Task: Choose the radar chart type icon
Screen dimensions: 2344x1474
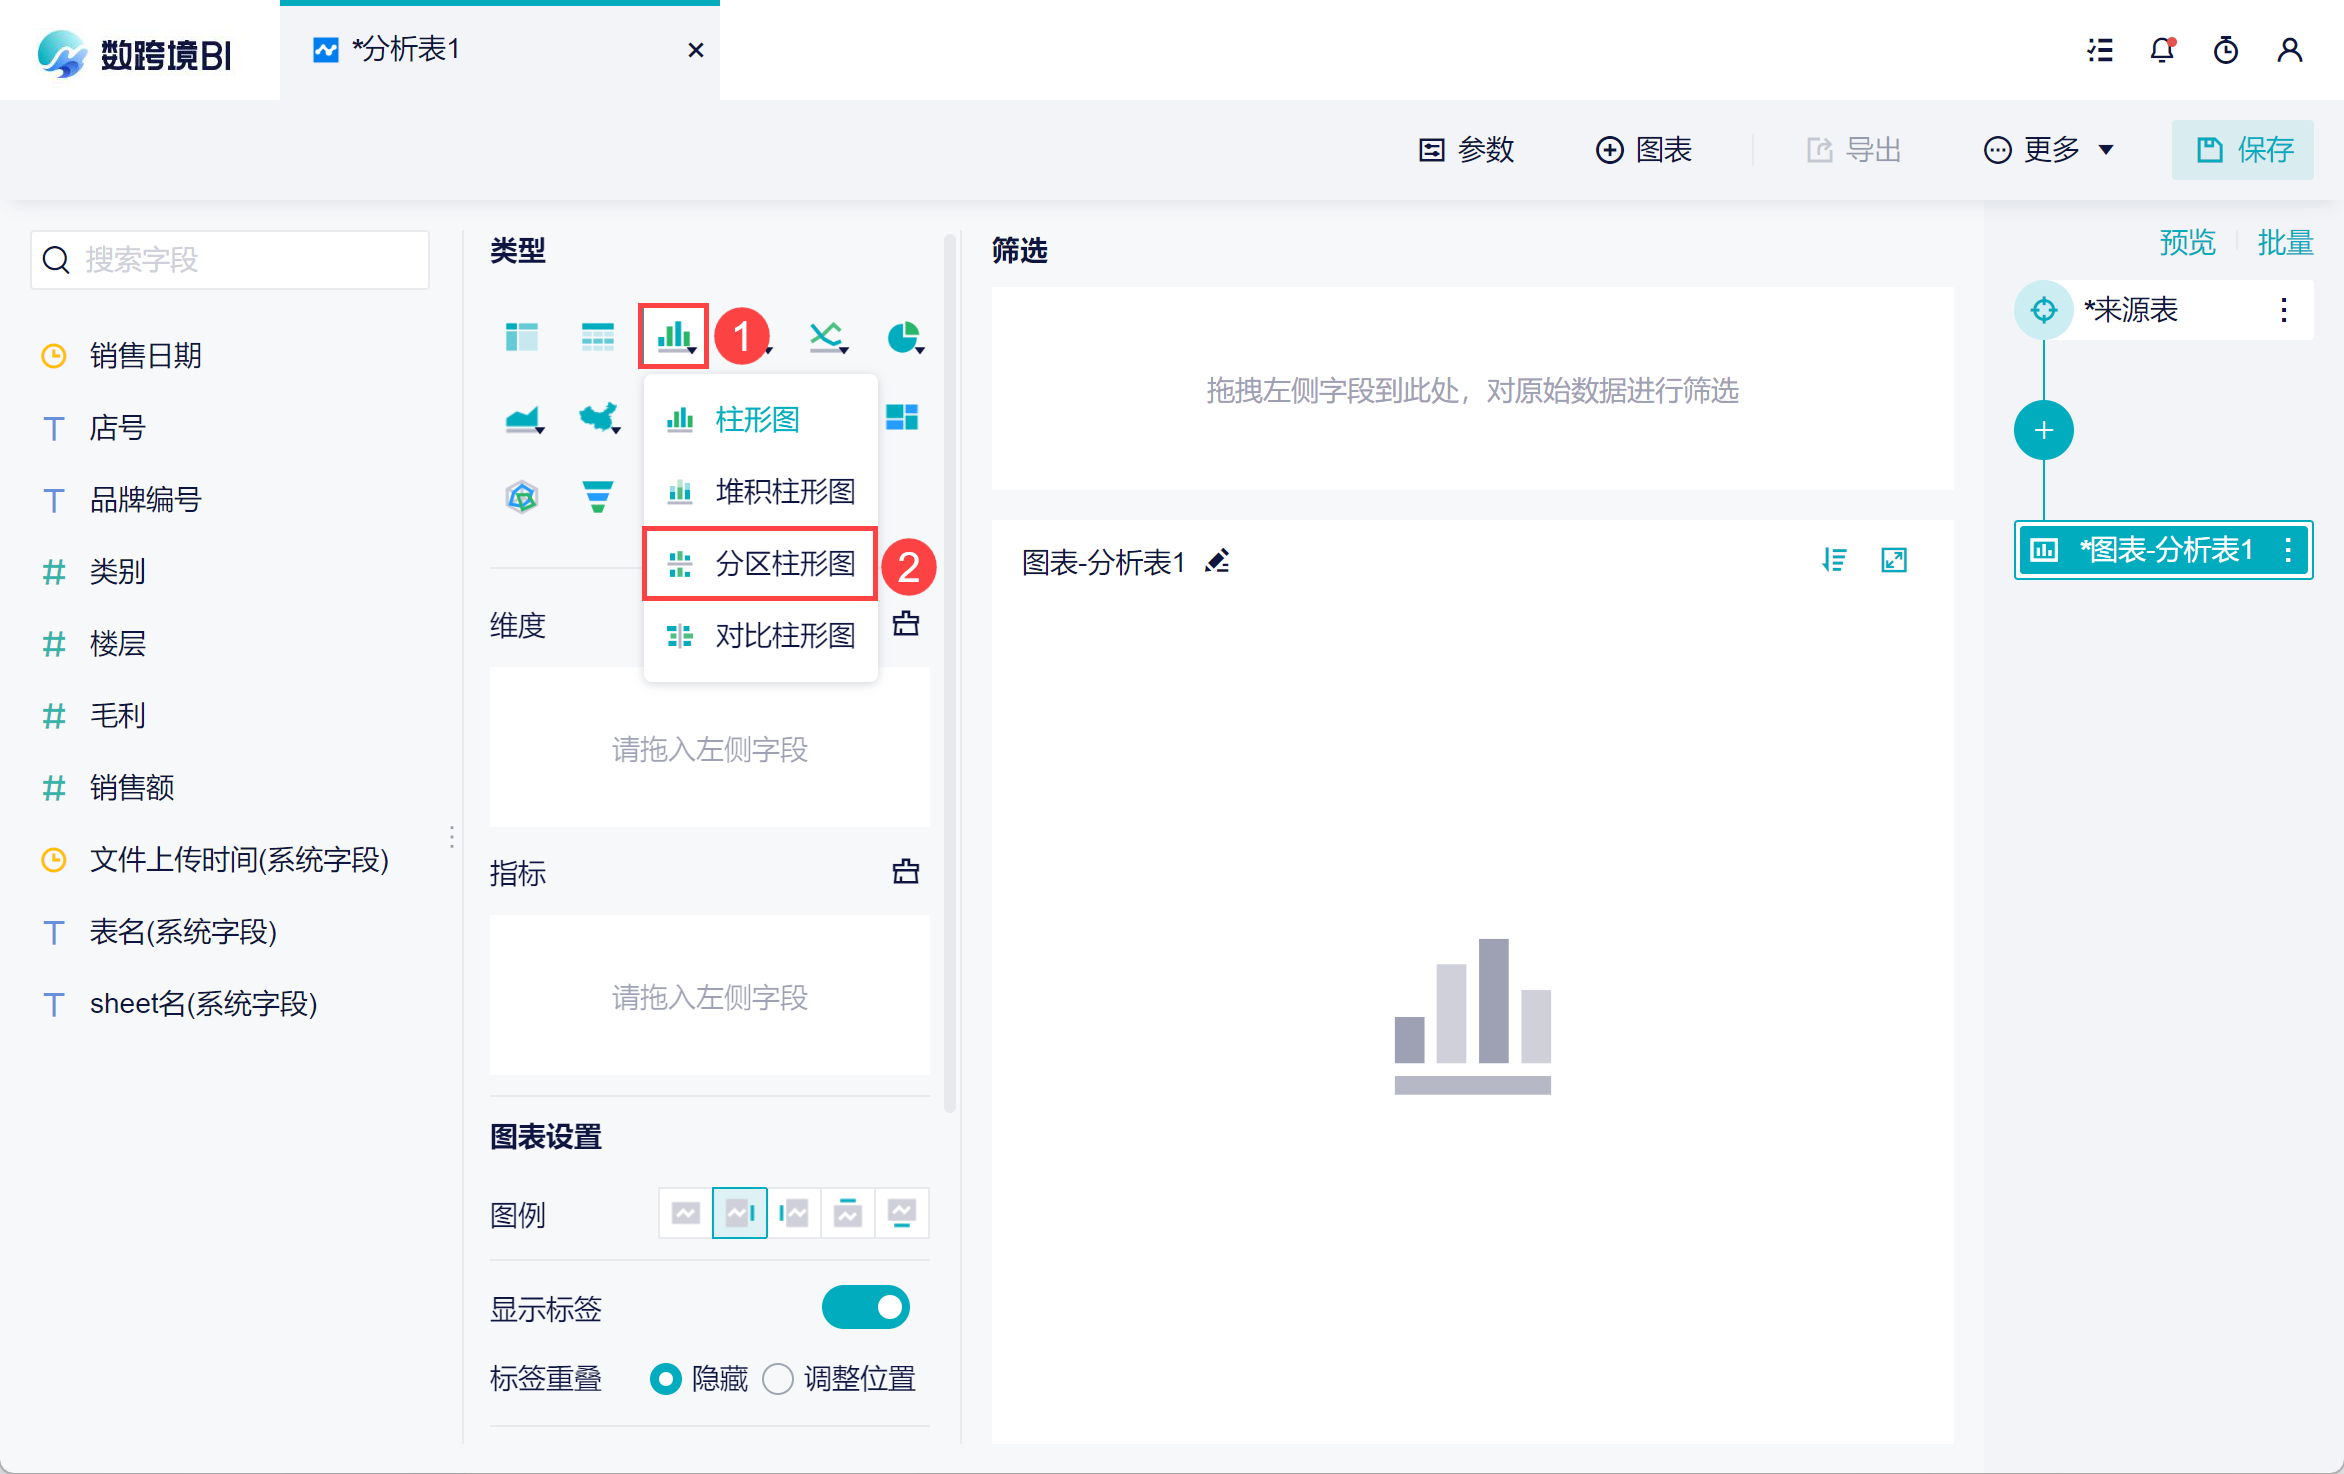Action: (522, 496)
